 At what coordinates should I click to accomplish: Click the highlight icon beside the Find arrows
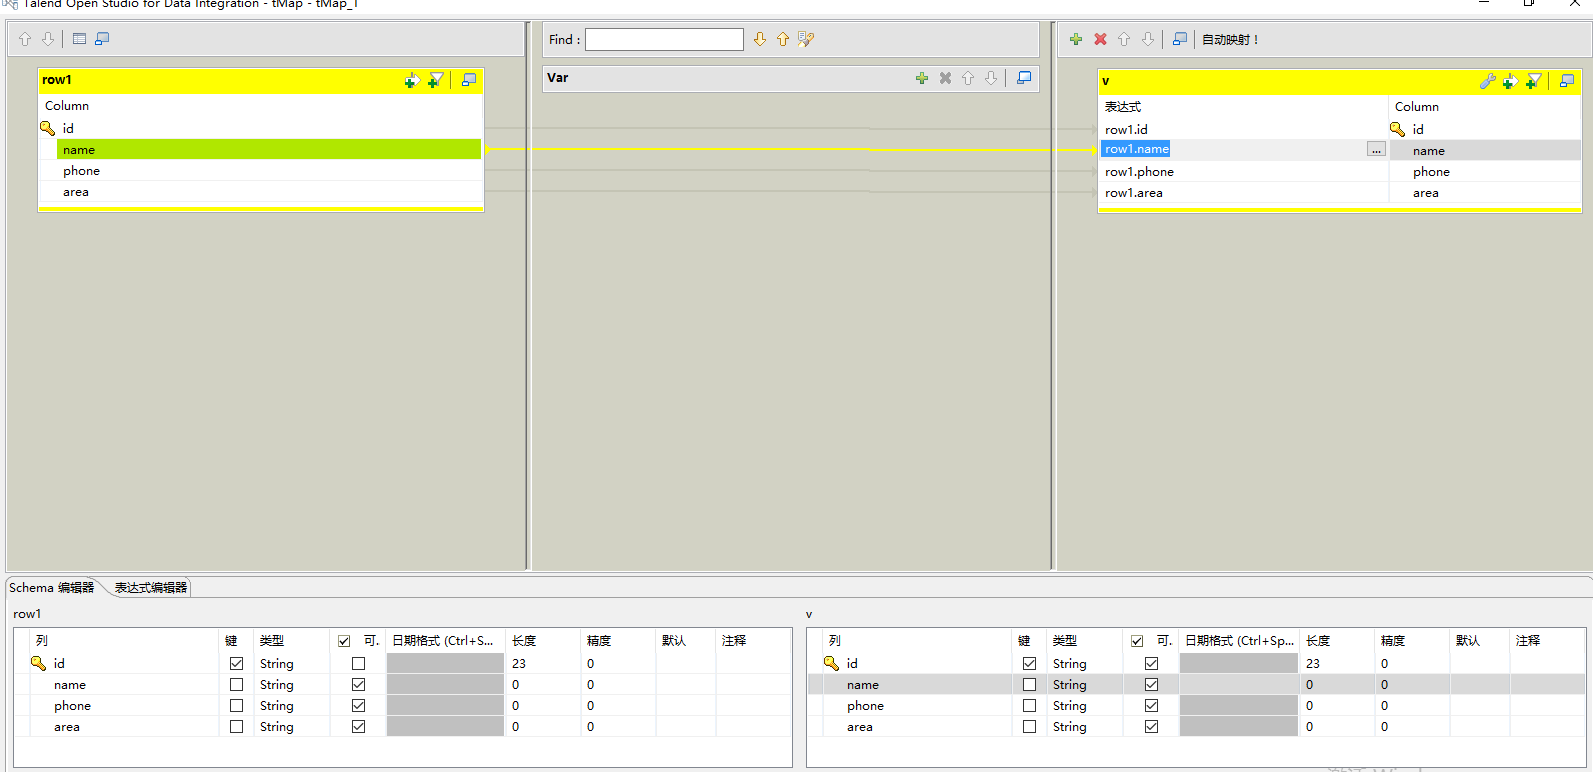pyautogui.click(x=806, y=39)
